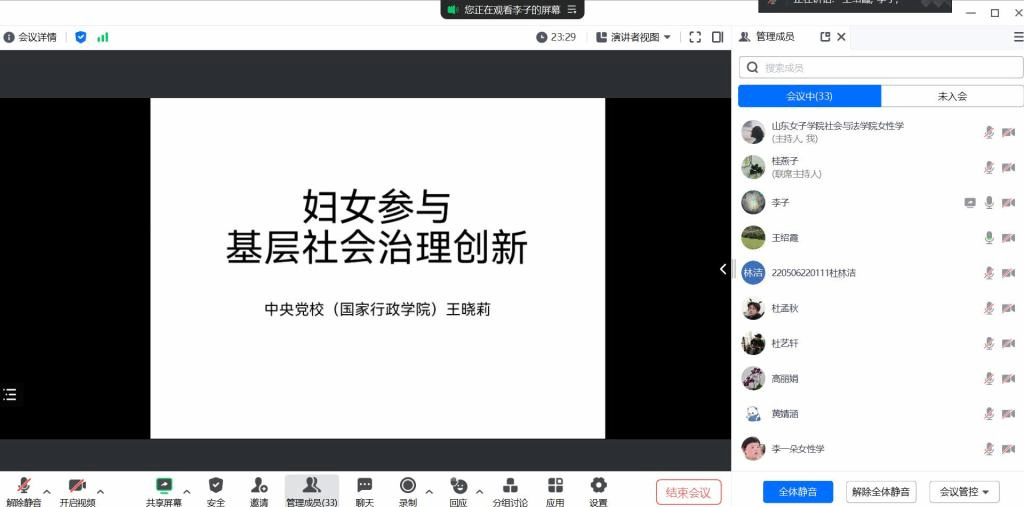The height and width of the screenshot is (507, 1024).
Task: Enter full screen mode from top bar
Action: (x=695, y=37)
